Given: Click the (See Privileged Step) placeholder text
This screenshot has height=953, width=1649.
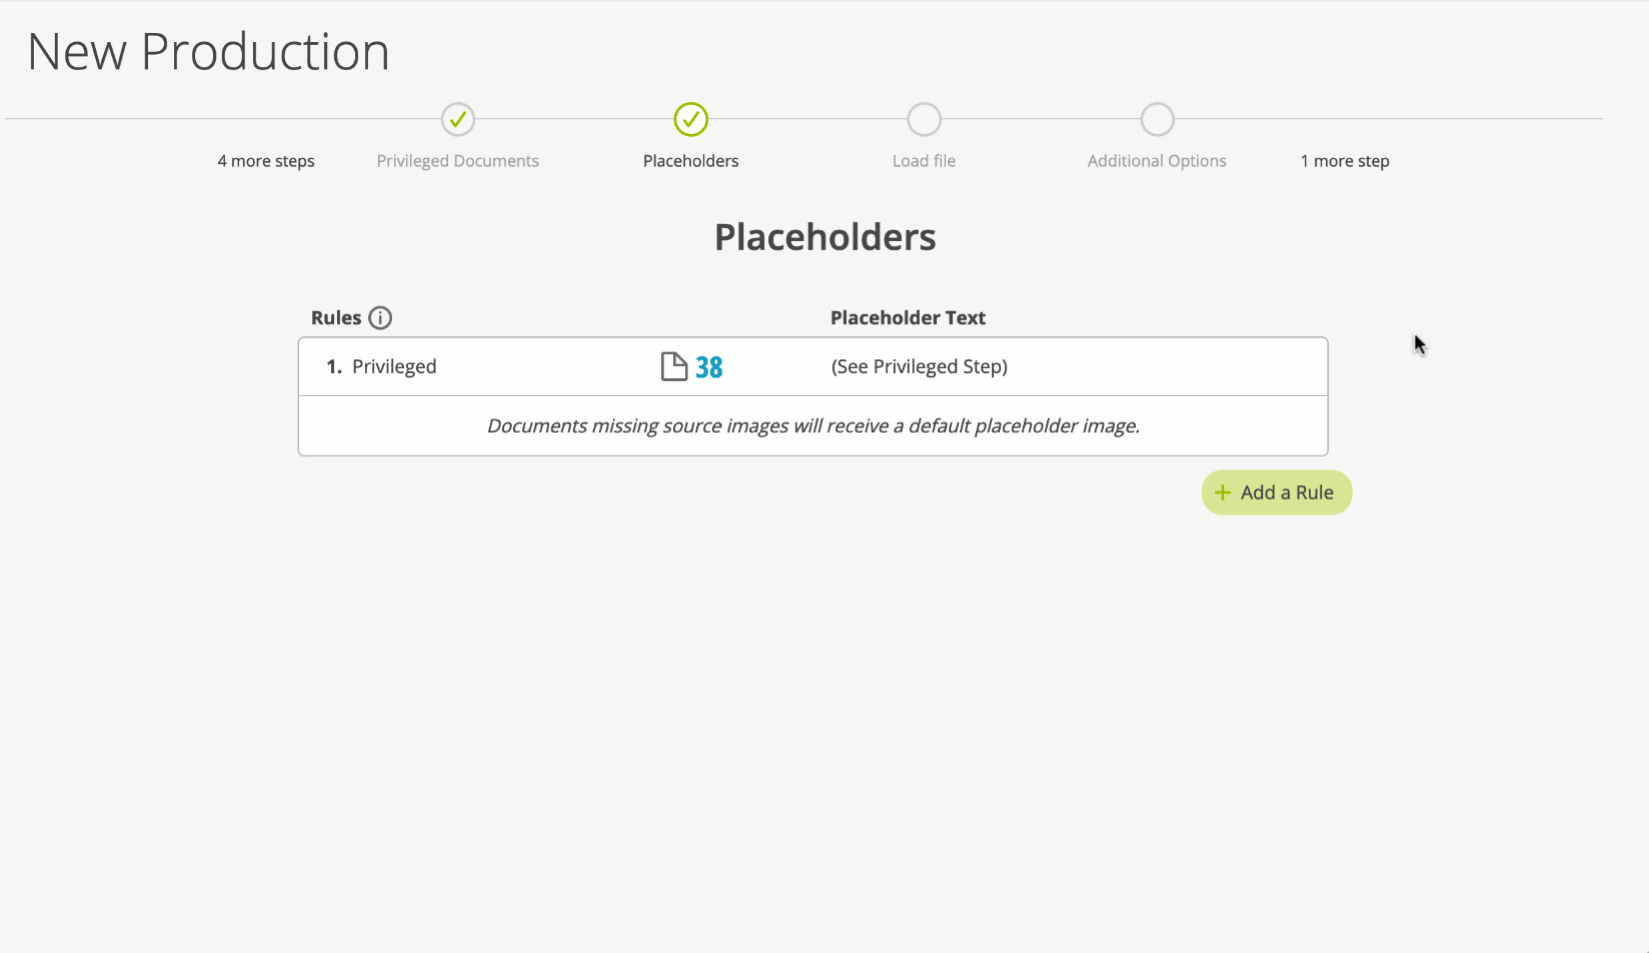Looking at the screenshot, I should (x=919, y=367).
